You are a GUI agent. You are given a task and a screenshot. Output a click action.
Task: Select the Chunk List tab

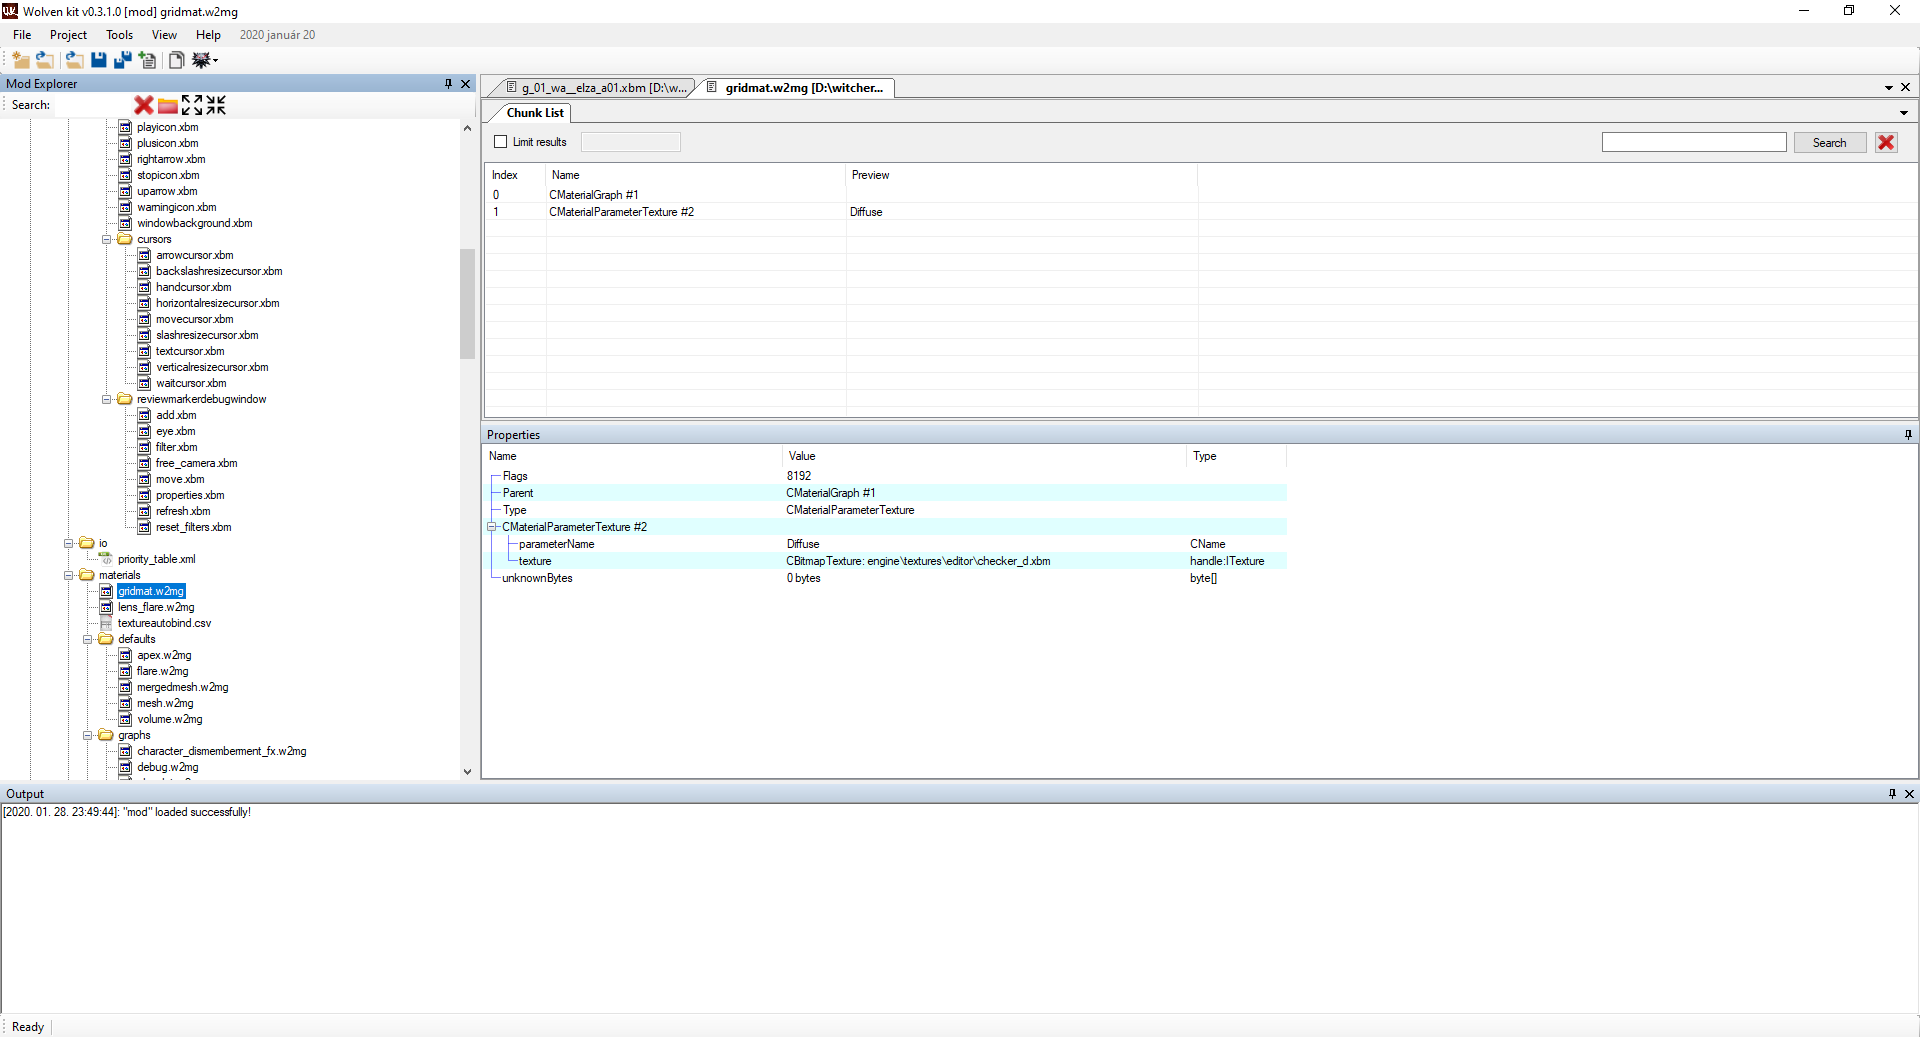click(535, 113)
